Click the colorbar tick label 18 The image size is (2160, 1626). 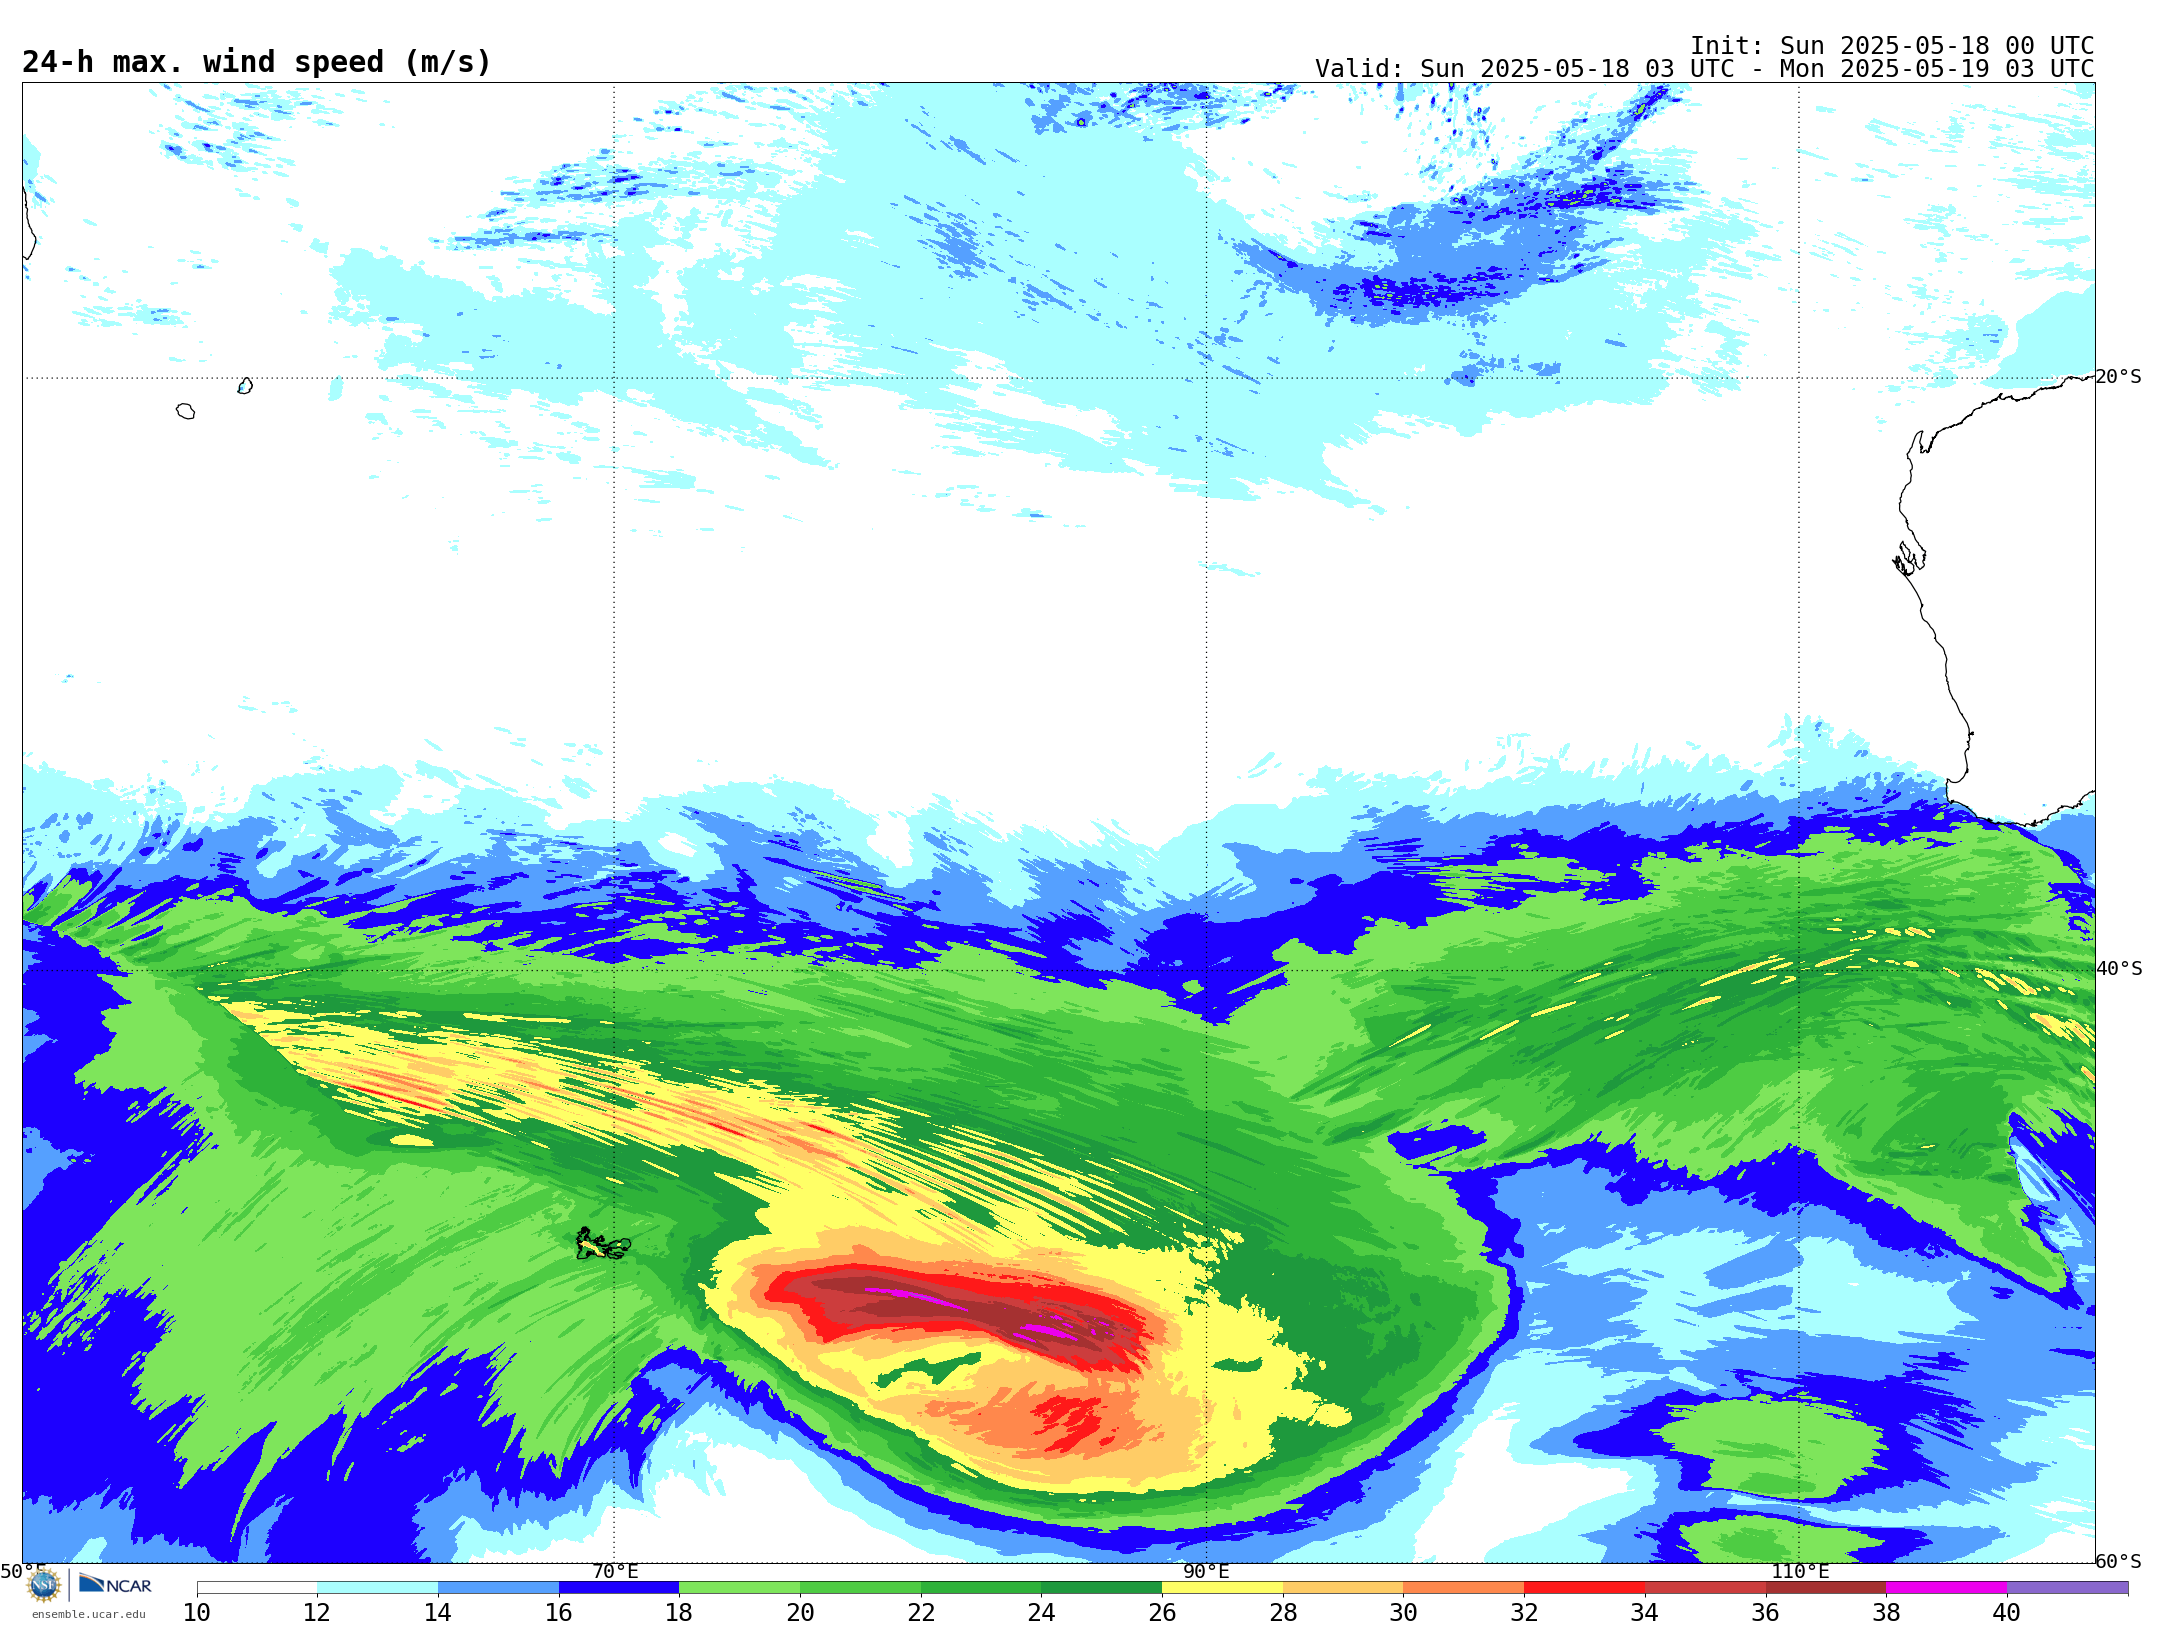tap(679, 1612)
